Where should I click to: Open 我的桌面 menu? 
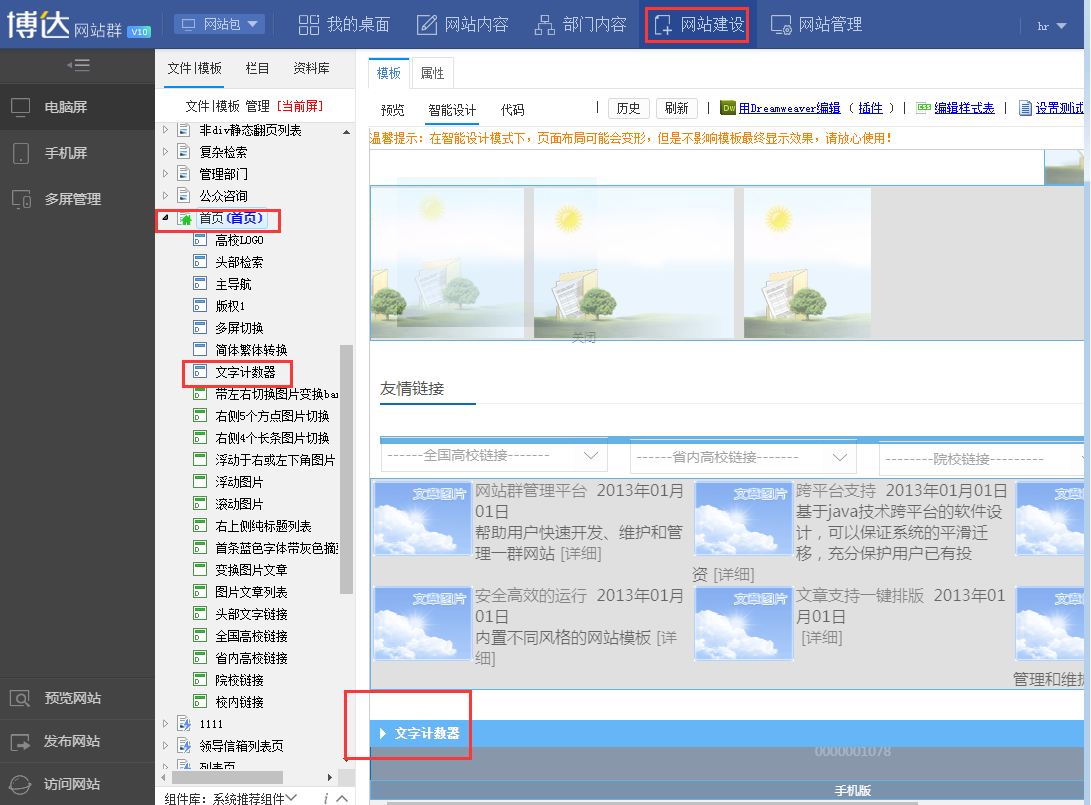[344, 25]
